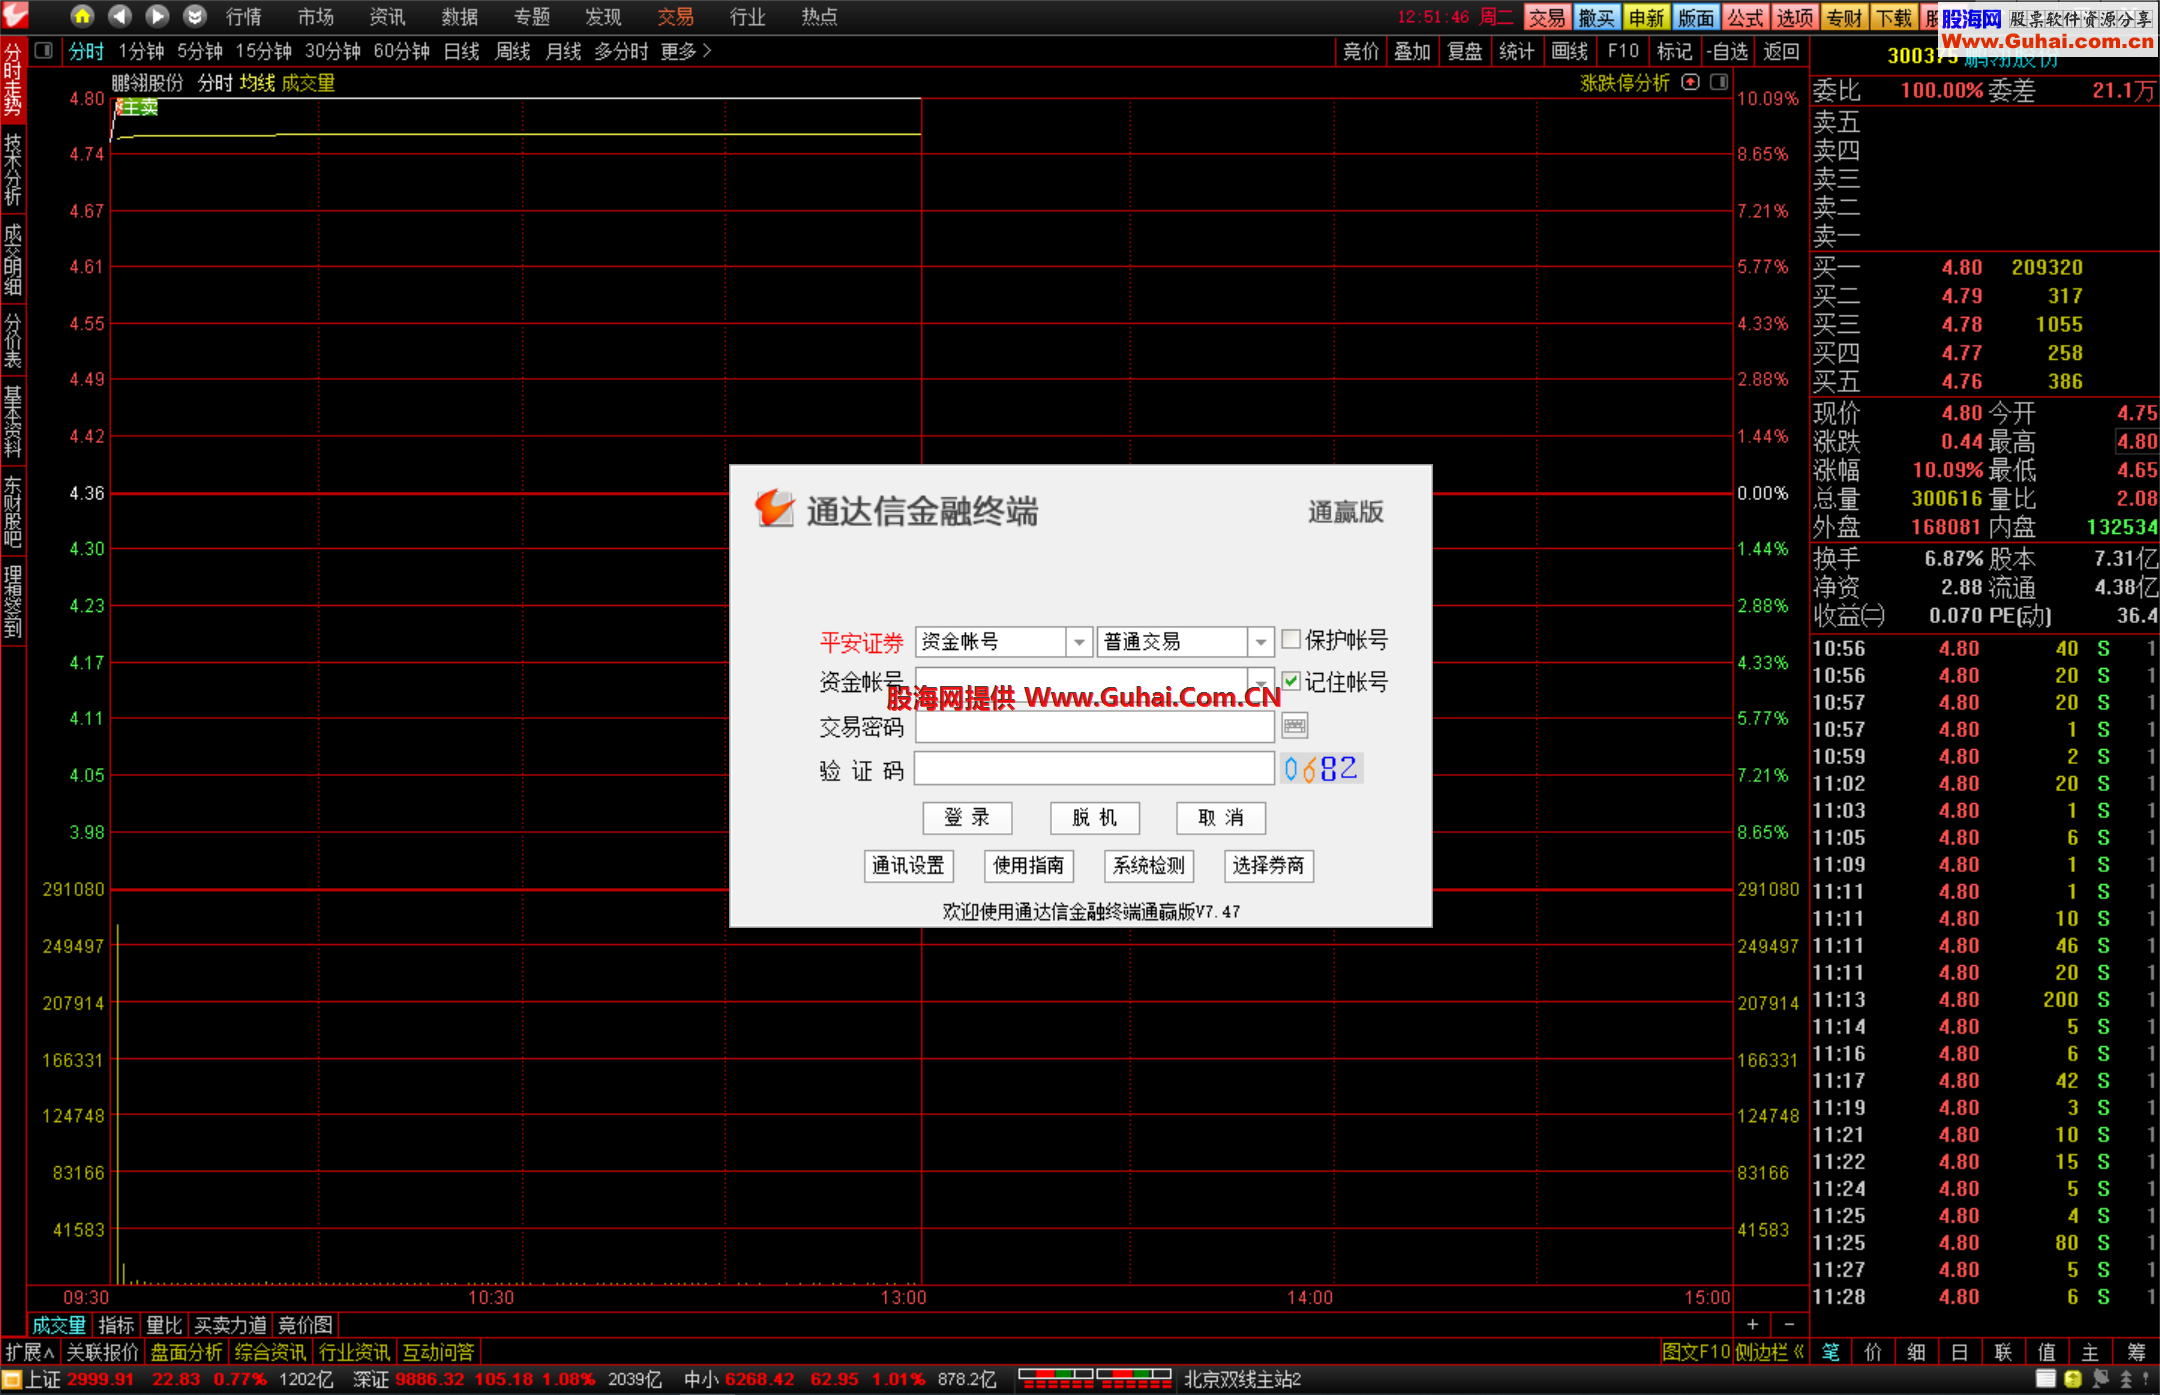Switch to 价 view in bottom-right tabs

1873,1352
